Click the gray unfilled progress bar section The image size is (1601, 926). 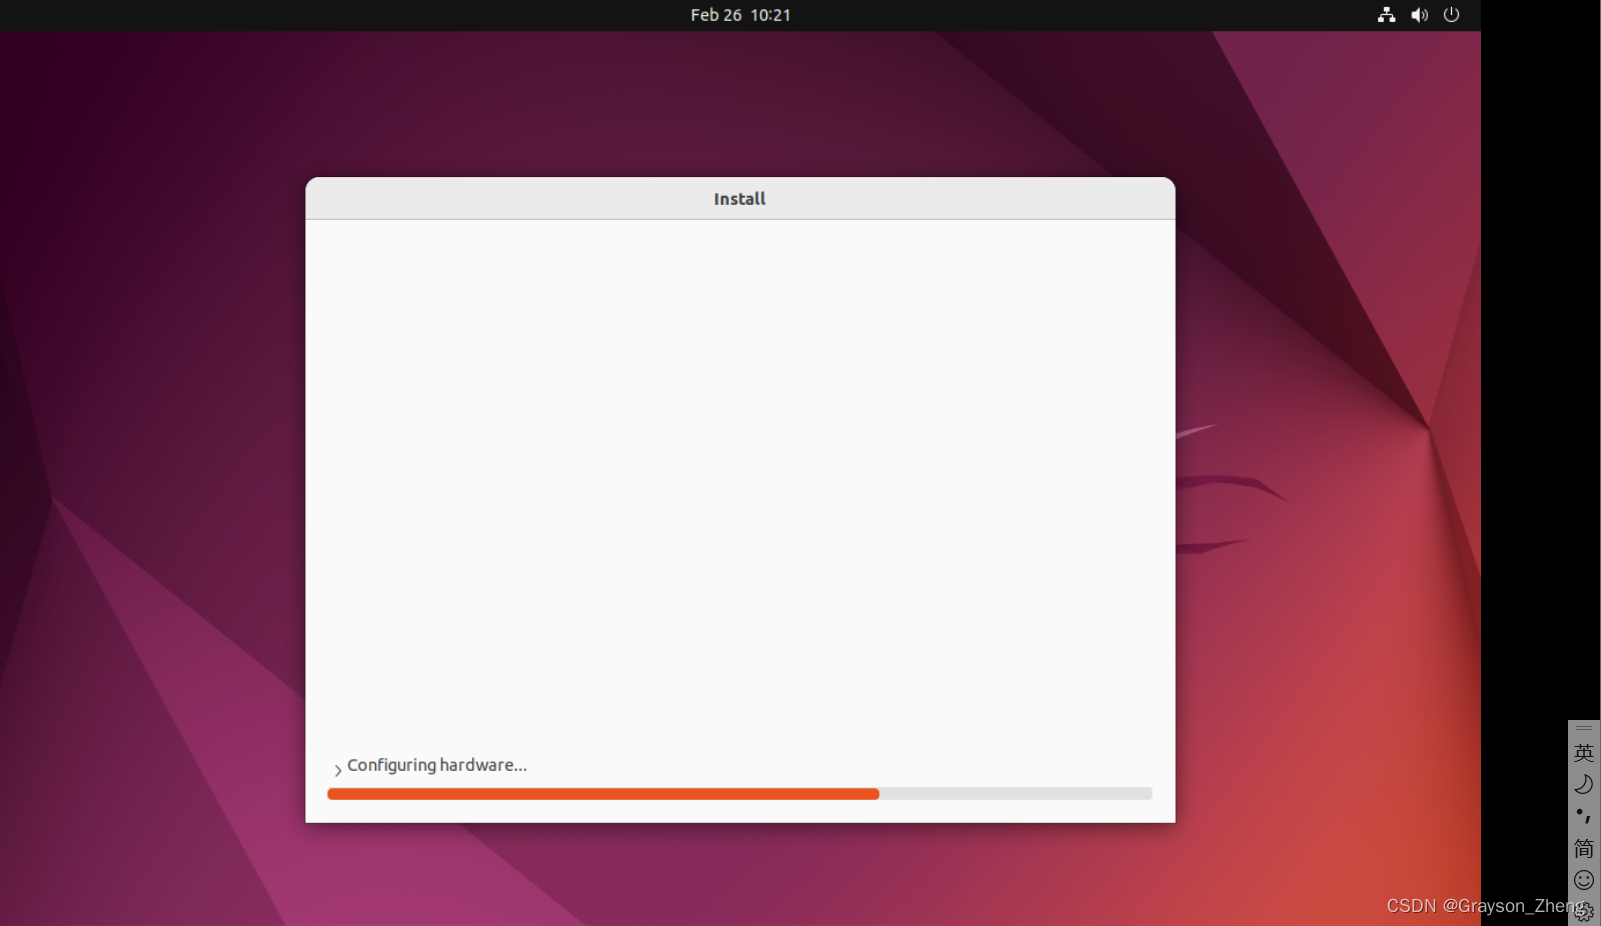1015,794
